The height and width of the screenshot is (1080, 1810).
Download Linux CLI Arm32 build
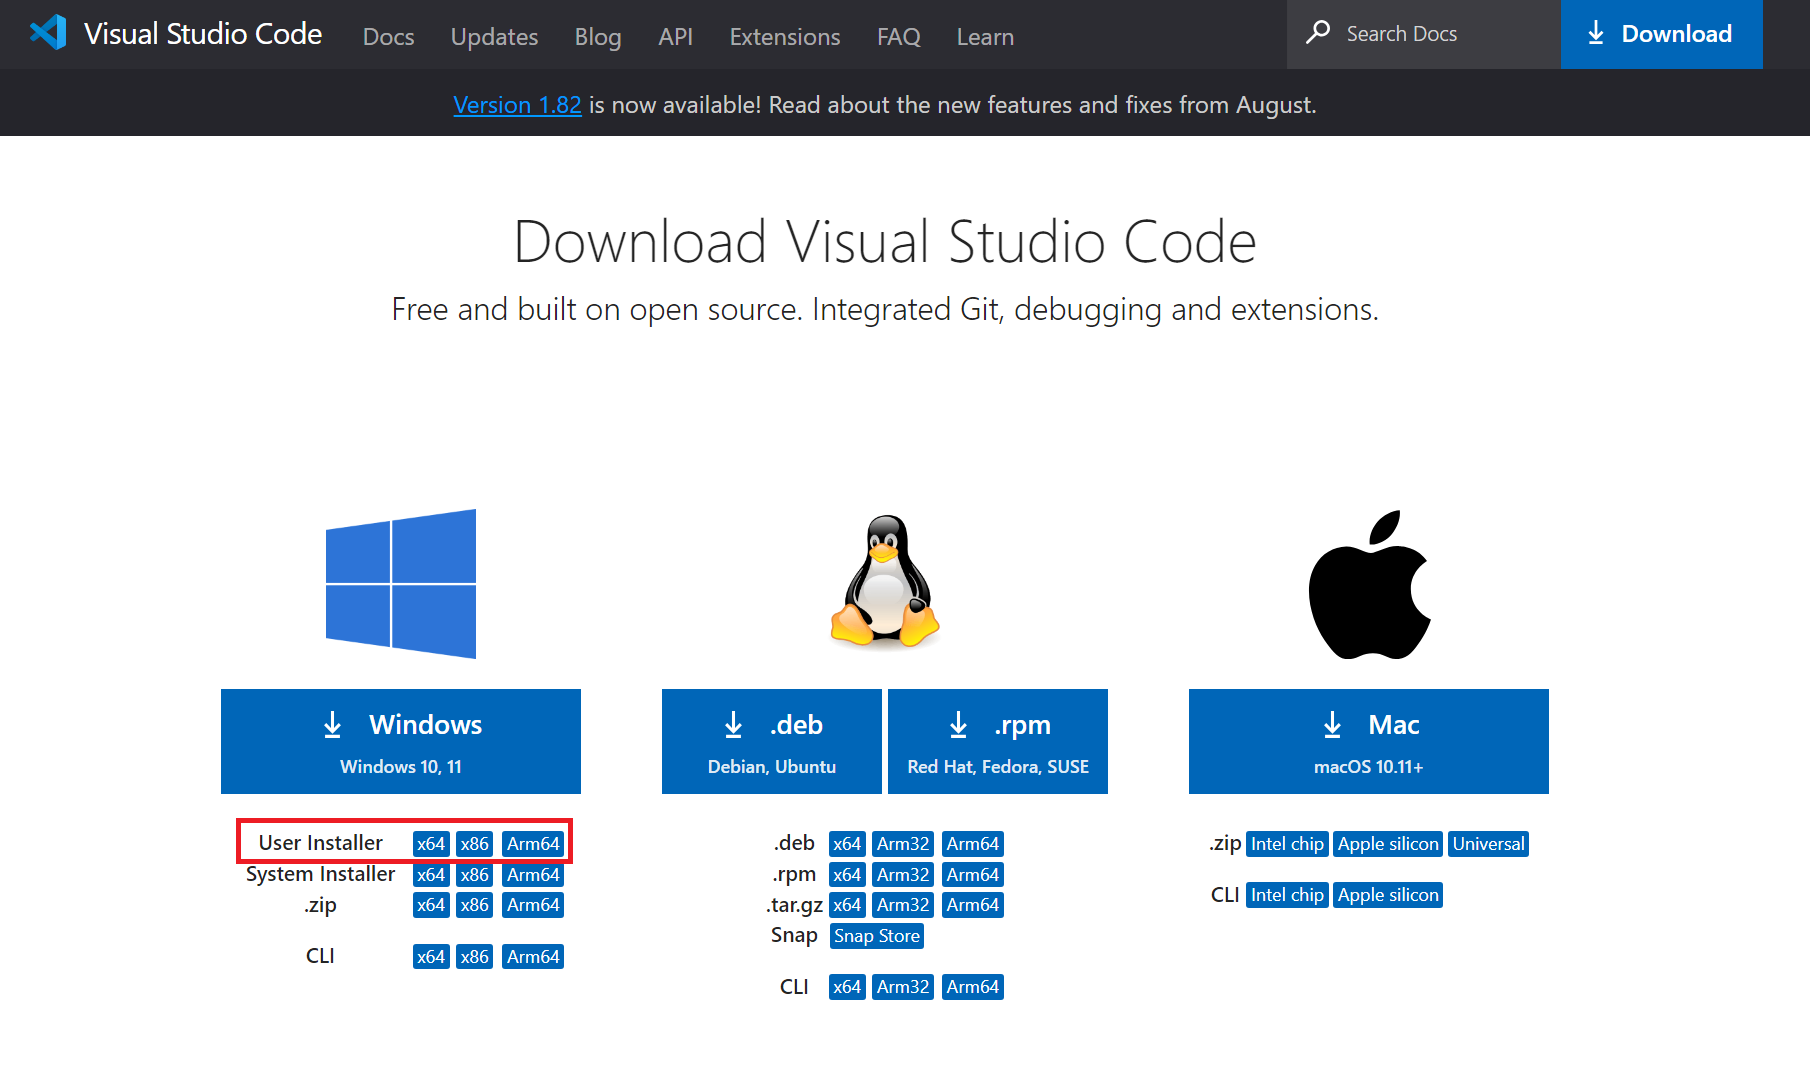pyautogui.click(x=903, y=987)
